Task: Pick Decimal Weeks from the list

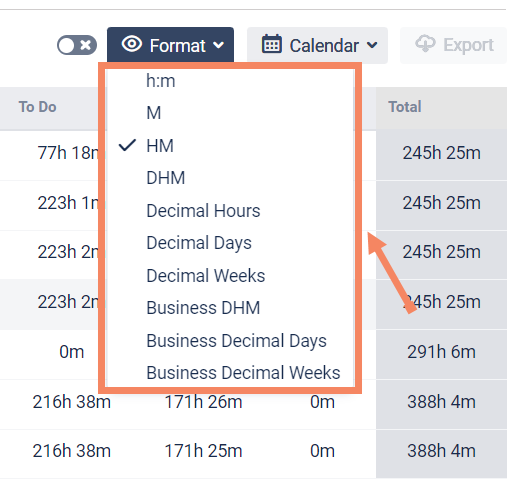Action: [206, 276]
